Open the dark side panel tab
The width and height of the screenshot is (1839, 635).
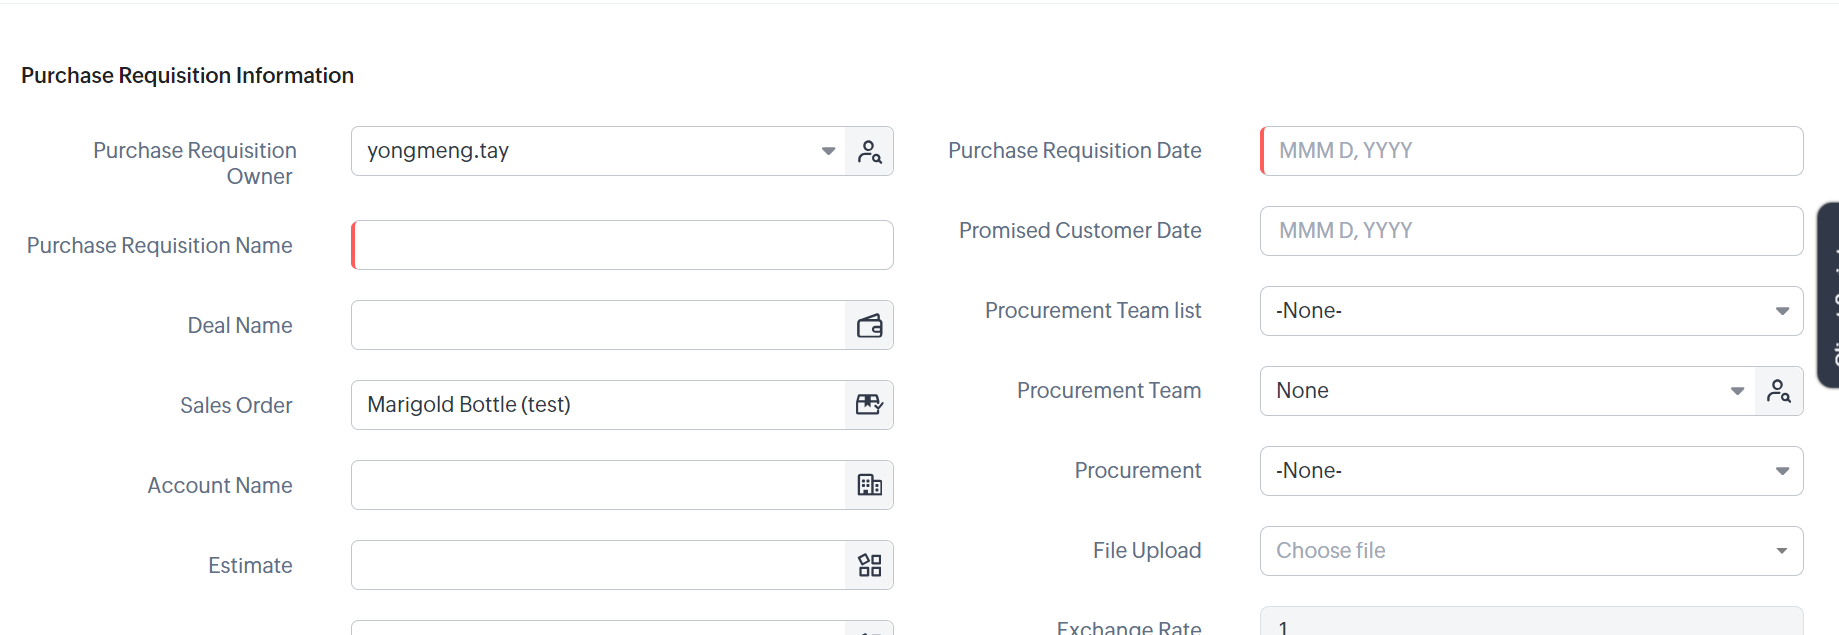[x=1828, y=295]
